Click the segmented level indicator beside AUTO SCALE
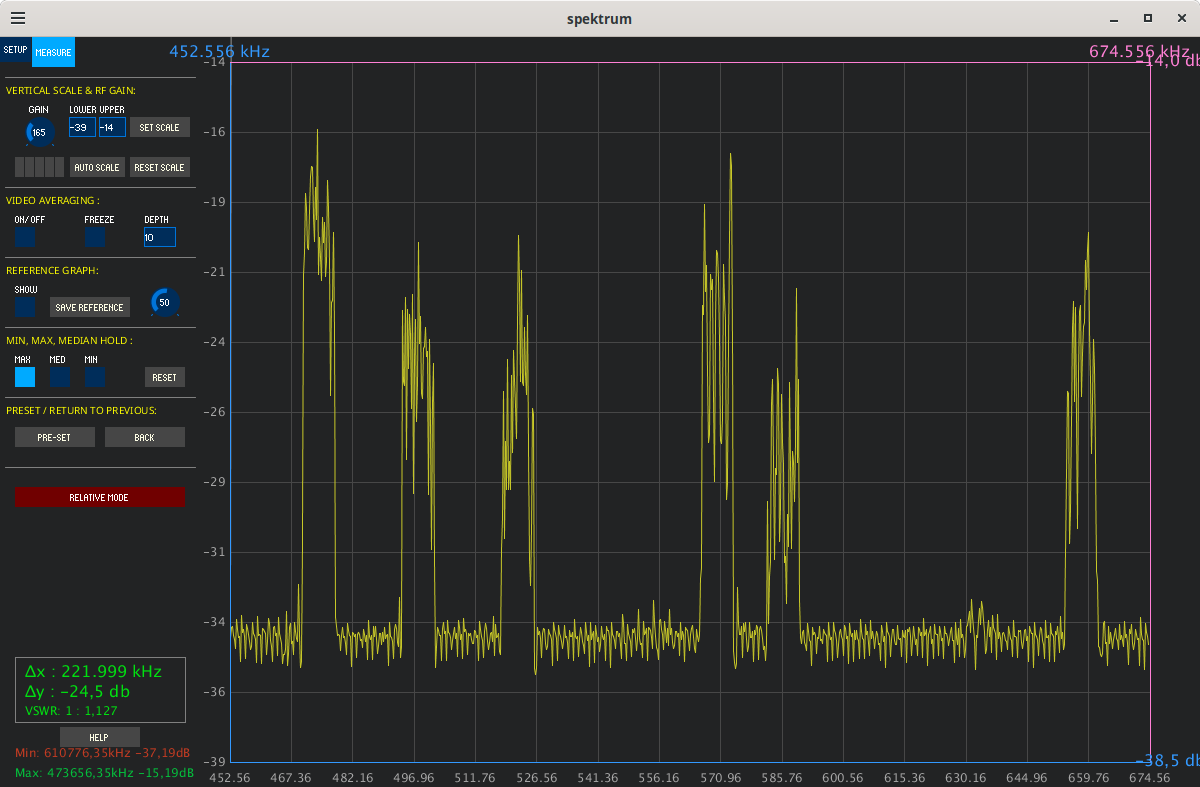The width and height of the screenshot is (1200, 787). click(x=39, y=167)
